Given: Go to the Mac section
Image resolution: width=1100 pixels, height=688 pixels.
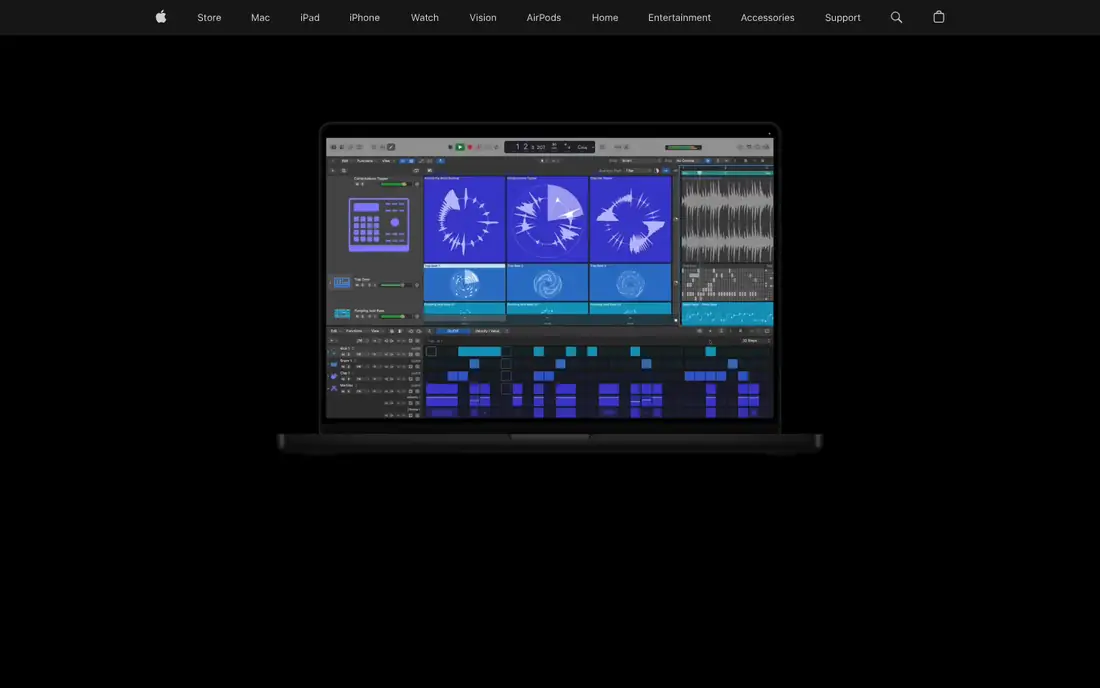Looking at the screenshot, I should [260, 18].
